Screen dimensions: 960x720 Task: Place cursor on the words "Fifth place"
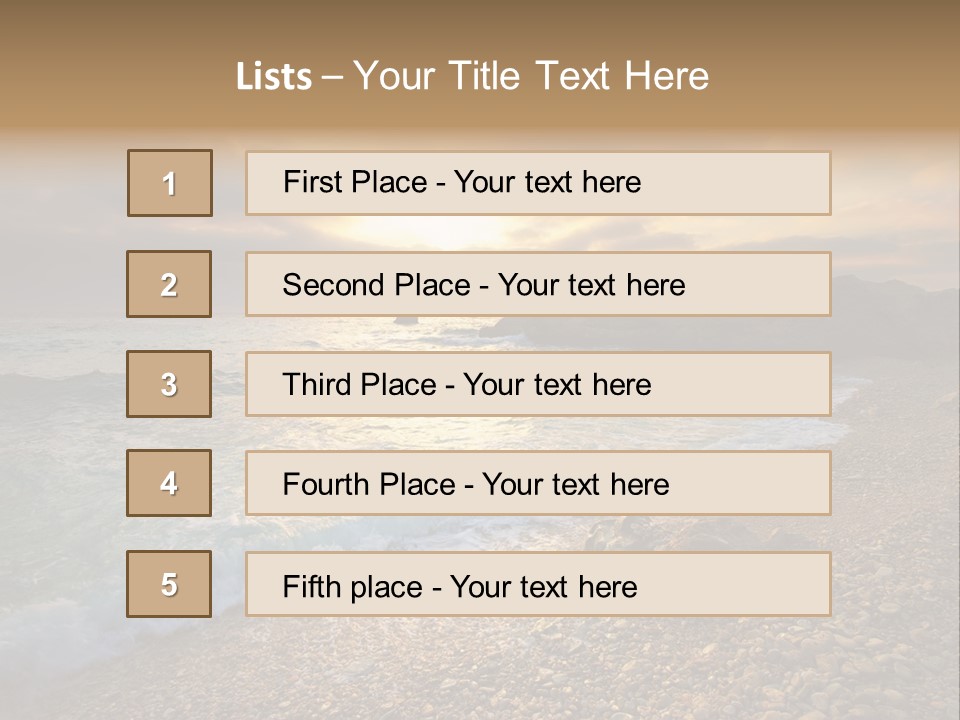point(352,586)
